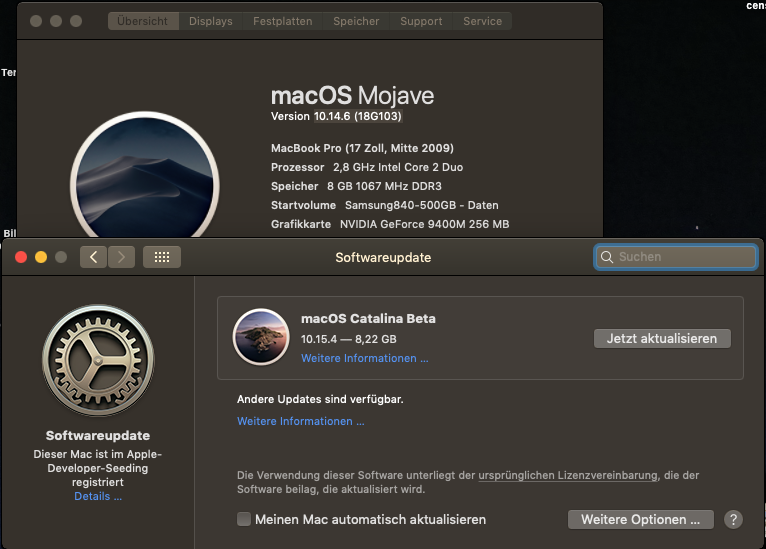The height and width of the screenshot is (549, 766).
Task: Click Andere Updates sind verfügbar text
Action: coord(320,399)
